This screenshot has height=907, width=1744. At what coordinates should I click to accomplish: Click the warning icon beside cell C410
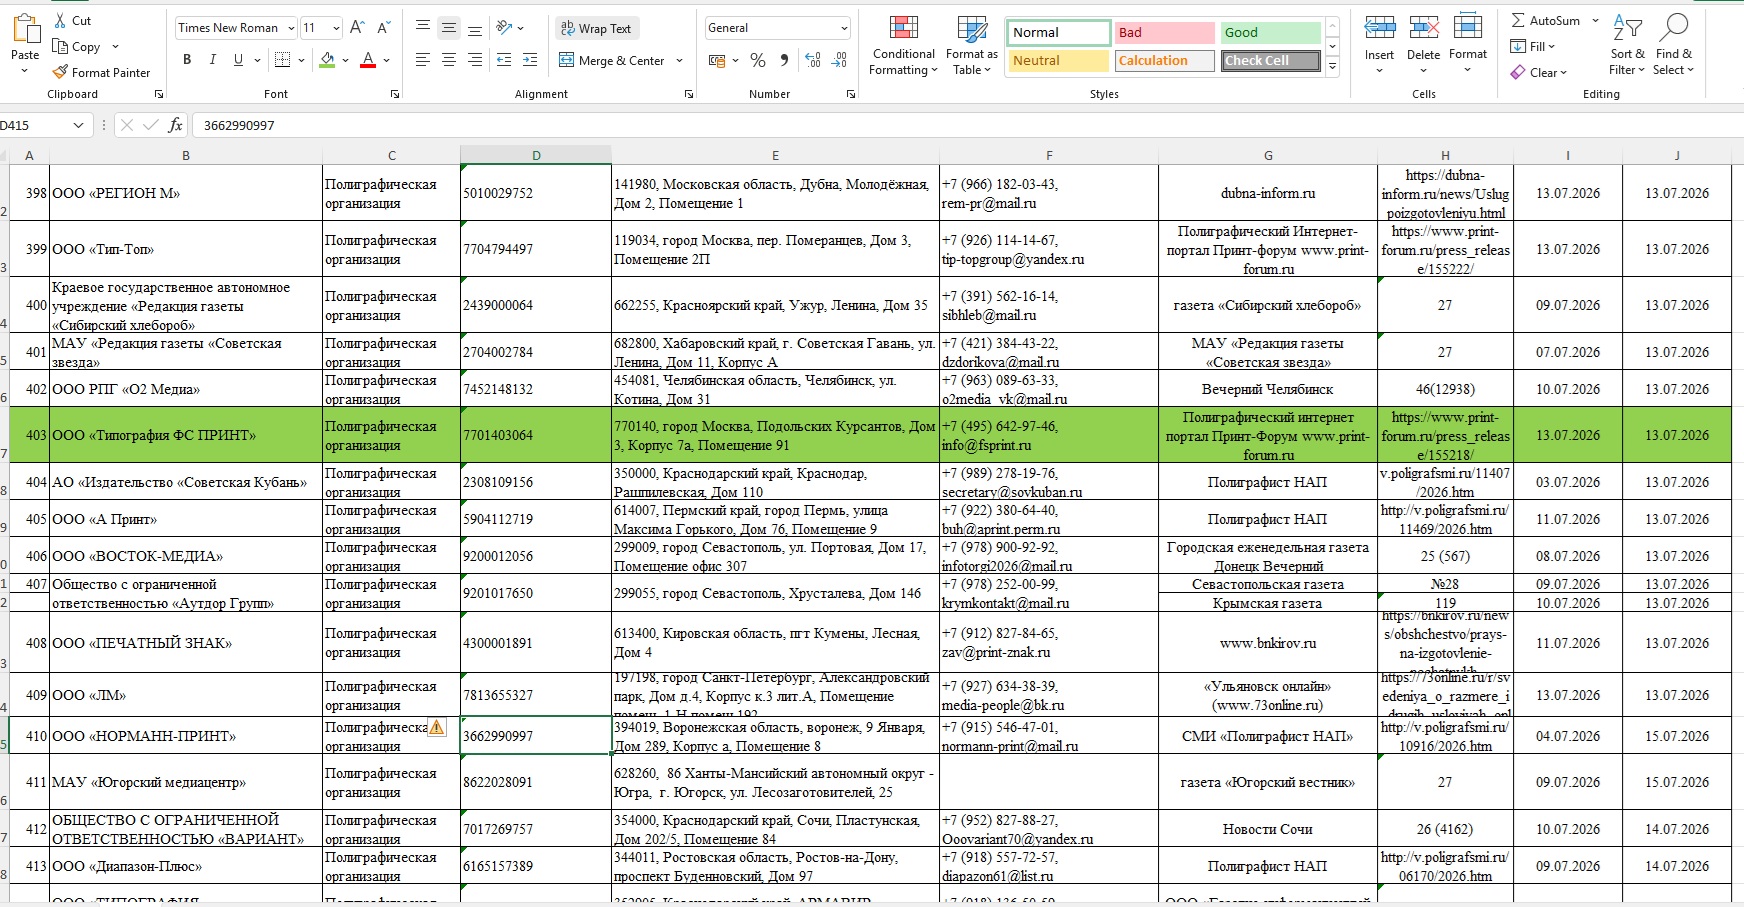click(437, 727)
